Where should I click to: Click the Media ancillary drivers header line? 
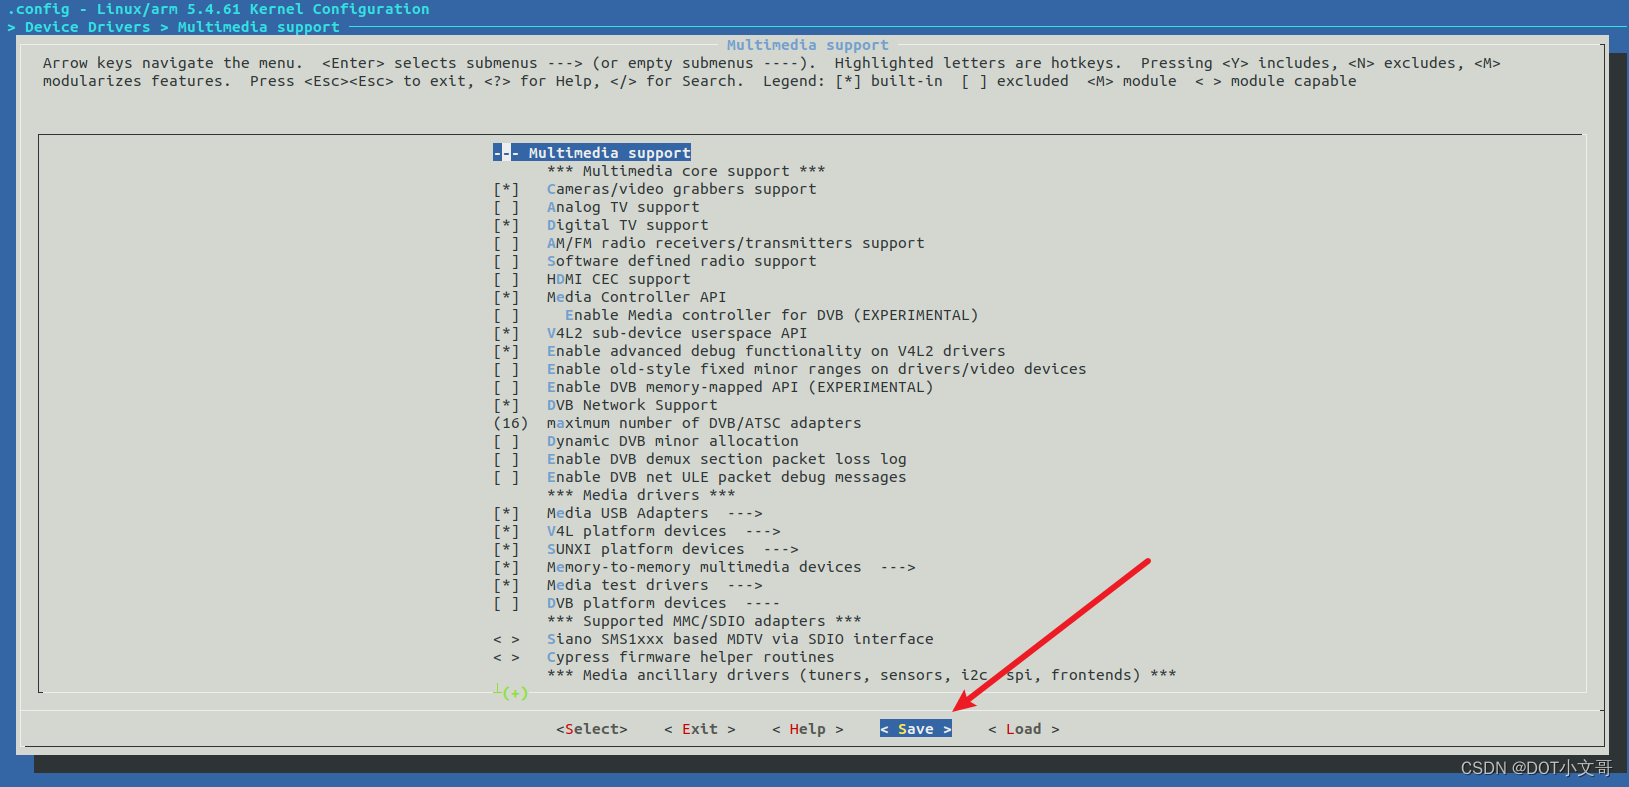pos(861,675)
